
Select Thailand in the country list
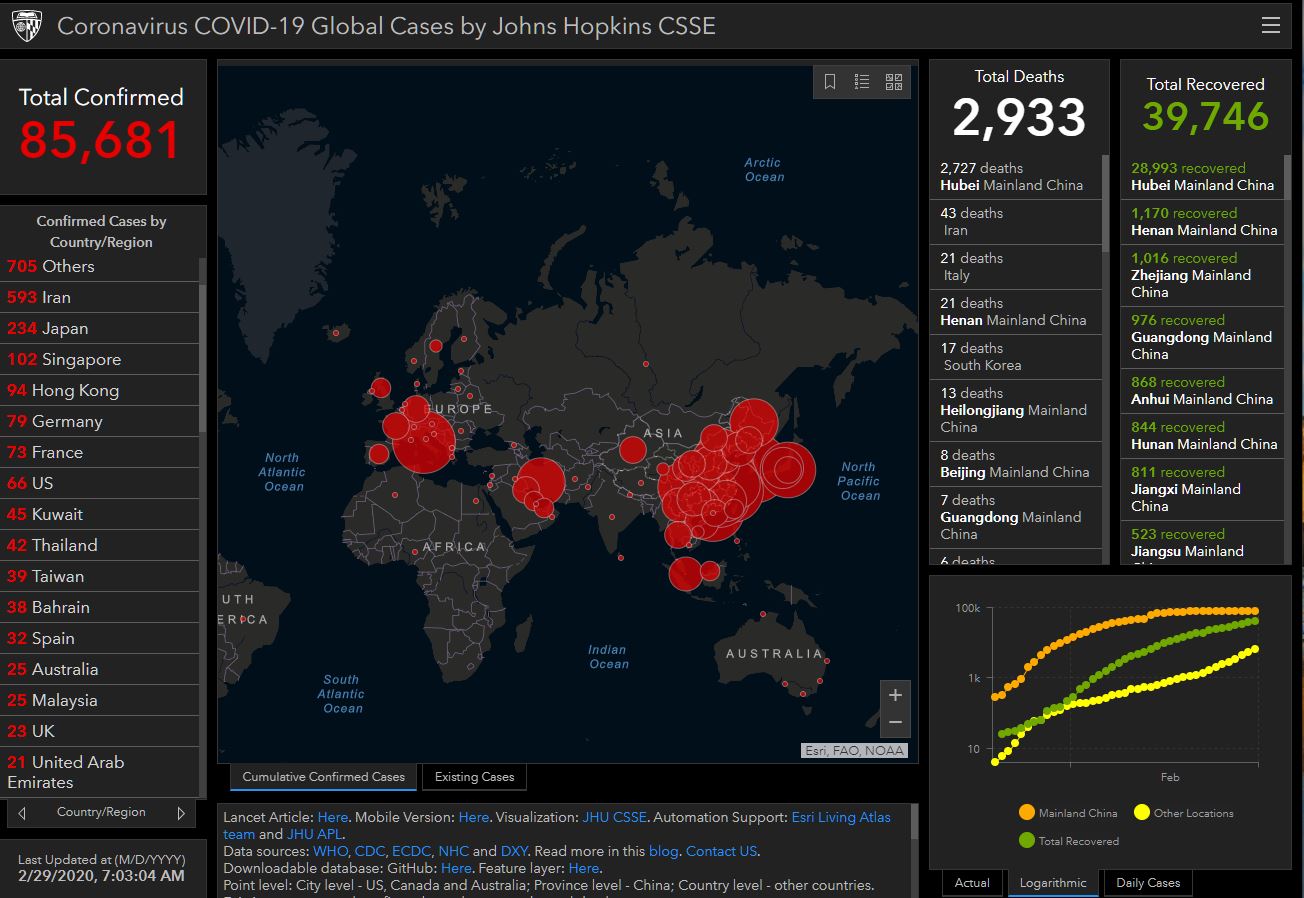100,545
